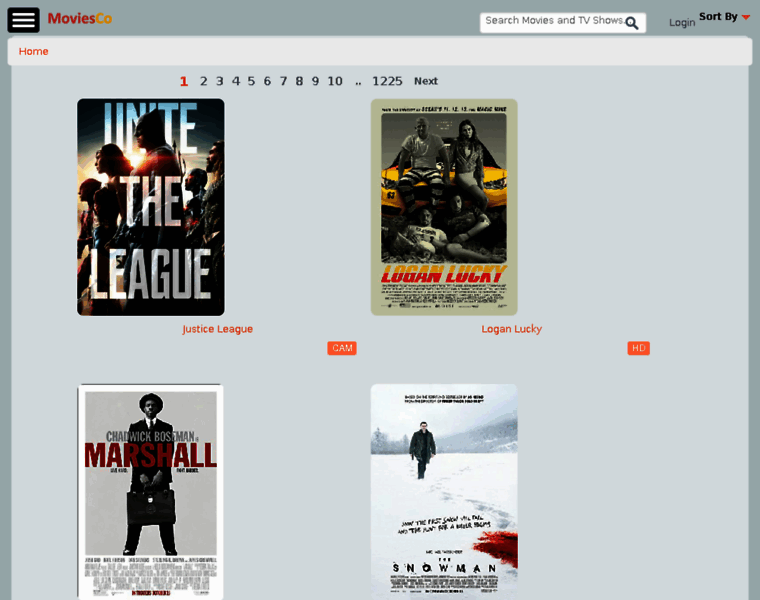Go to page 6
Screen dimensions: 760x600
(x=267, y=81)
